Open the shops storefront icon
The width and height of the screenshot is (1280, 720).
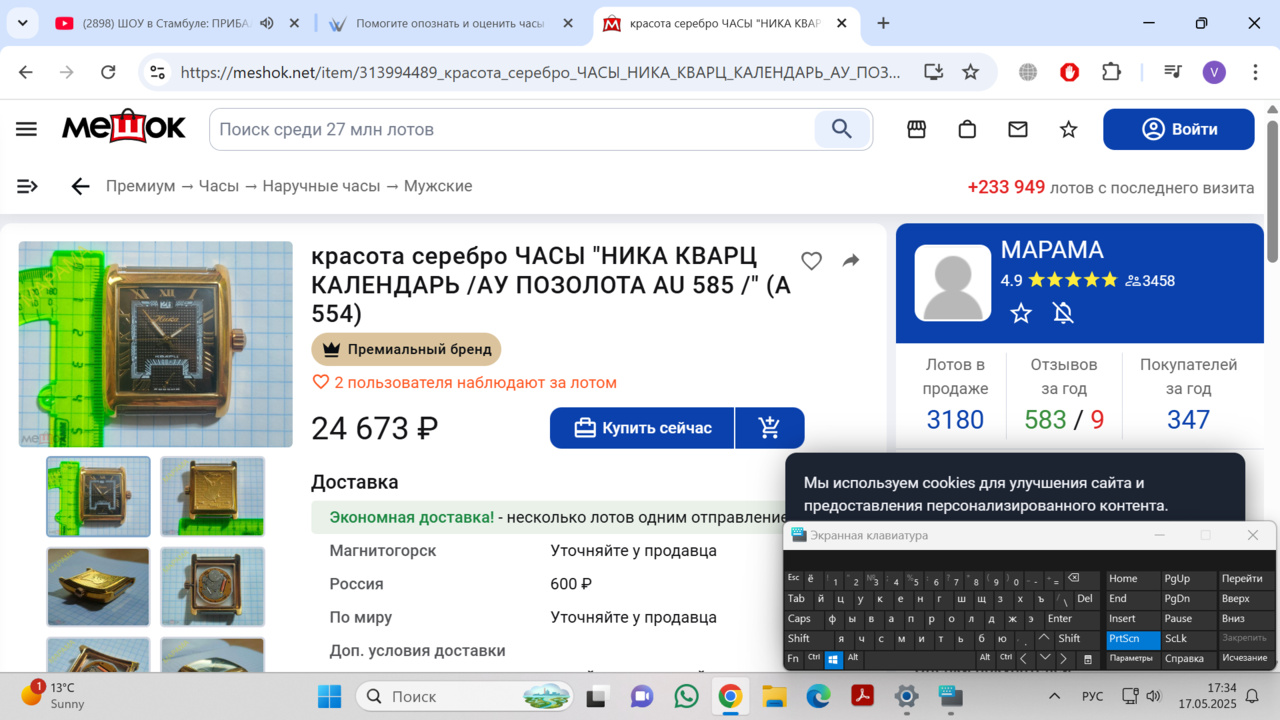[x=916, y=129]
